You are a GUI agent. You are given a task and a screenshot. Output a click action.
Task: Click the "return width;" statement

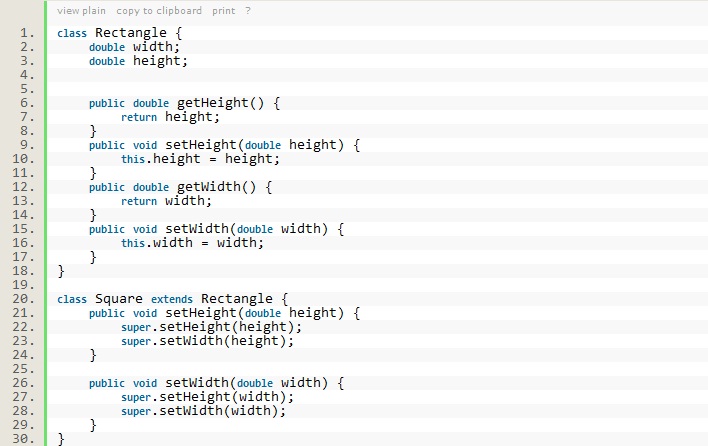tap(166, 200)
